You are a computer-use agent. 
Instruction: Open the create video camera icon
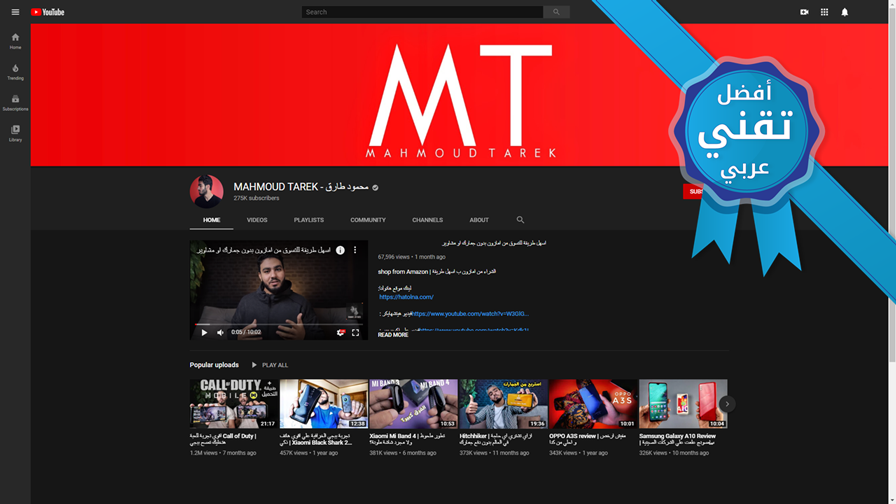tap(804, 12)
